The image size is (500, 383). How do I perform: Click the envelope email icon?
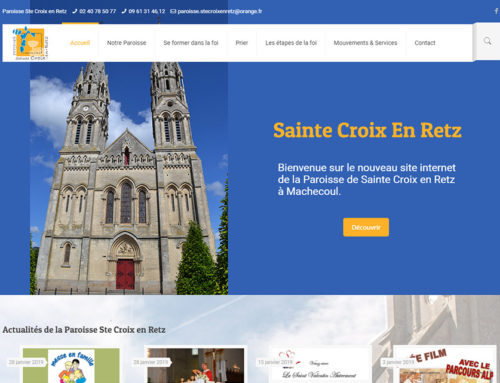tap(173, 11)
